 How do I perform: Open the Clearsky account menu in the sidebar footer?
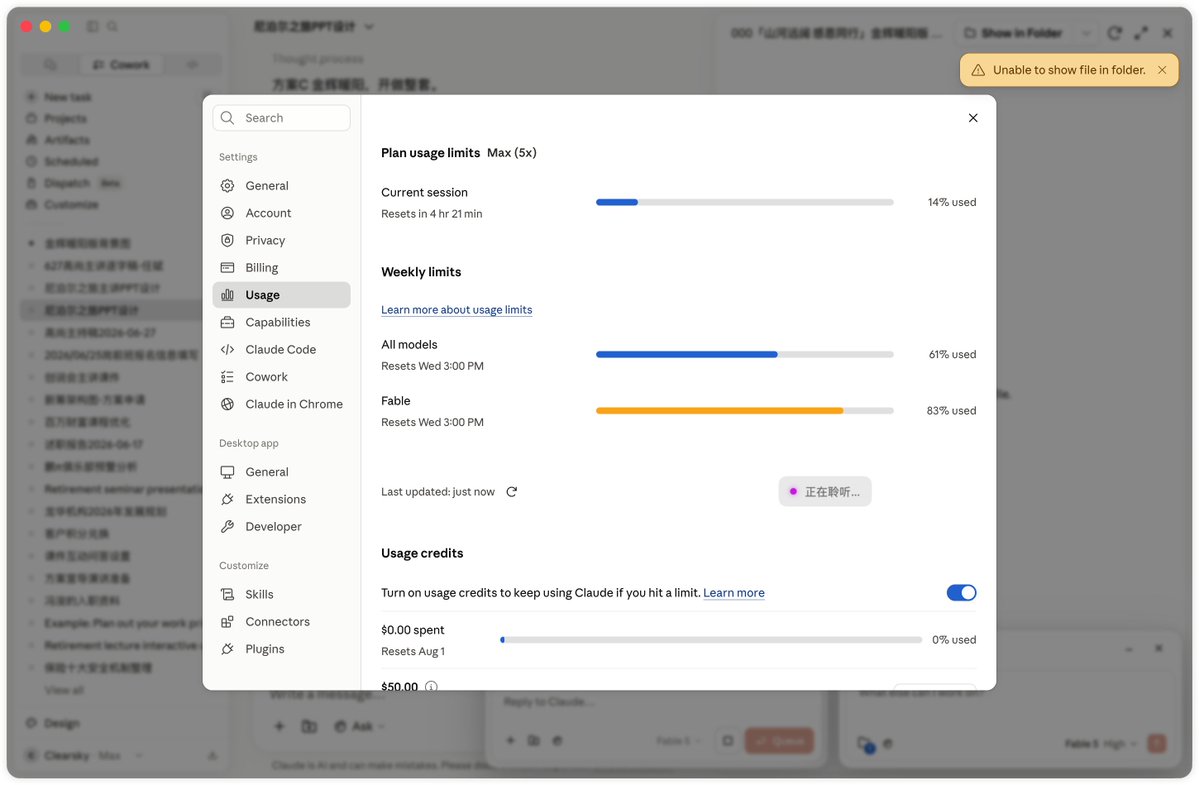(x=84, y=755)
